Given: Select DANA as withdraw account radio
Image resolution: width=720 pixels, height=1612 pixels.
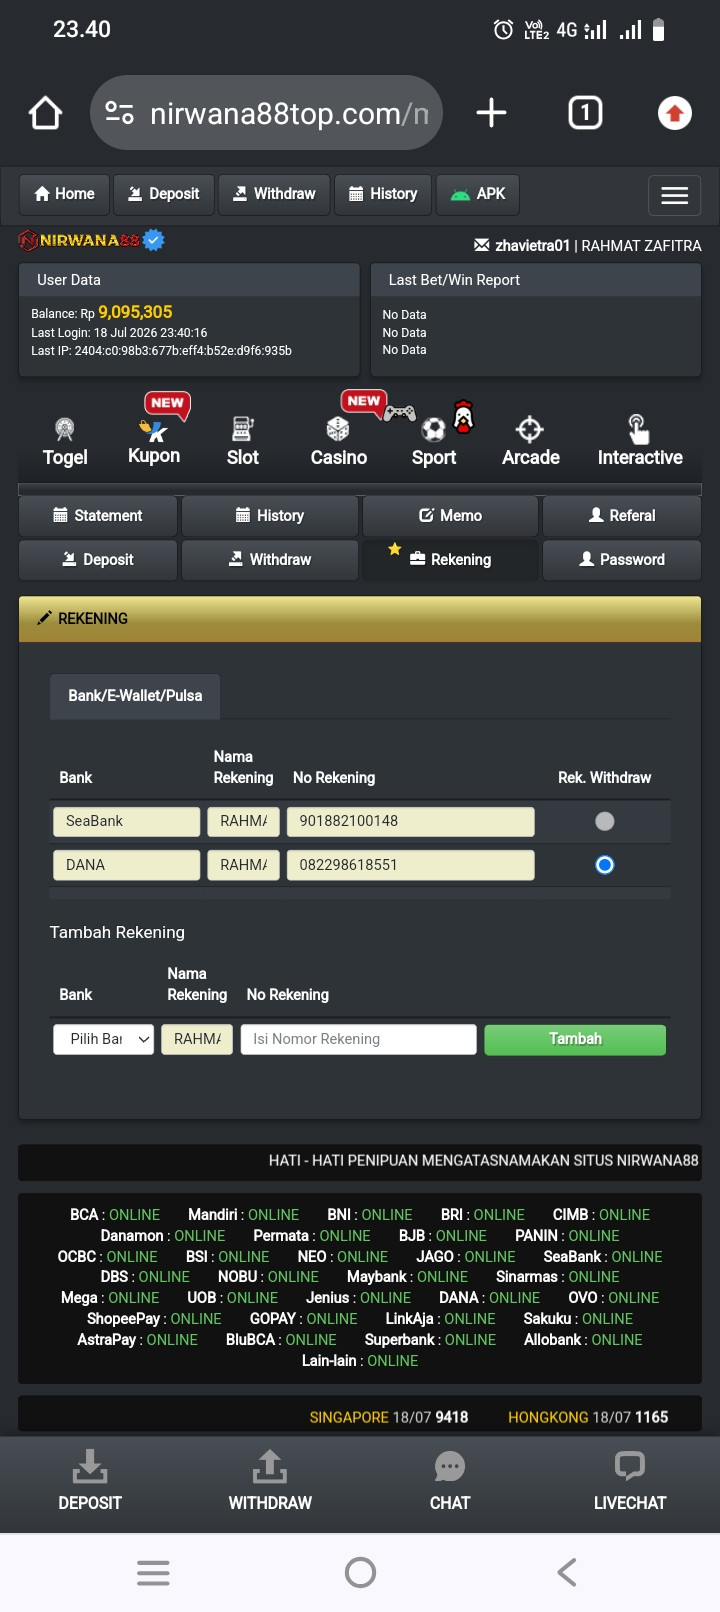Looking at the screenshot, I should pyautogui.click(x=604, y=865).
